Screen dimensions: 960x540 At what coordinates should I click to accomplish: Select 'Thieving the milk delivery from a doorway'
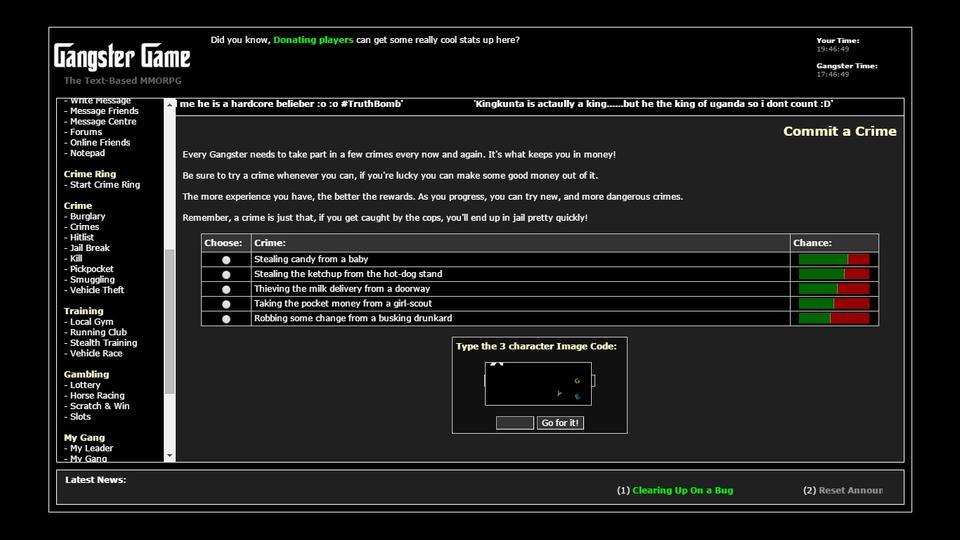click(x=226, y=289)
